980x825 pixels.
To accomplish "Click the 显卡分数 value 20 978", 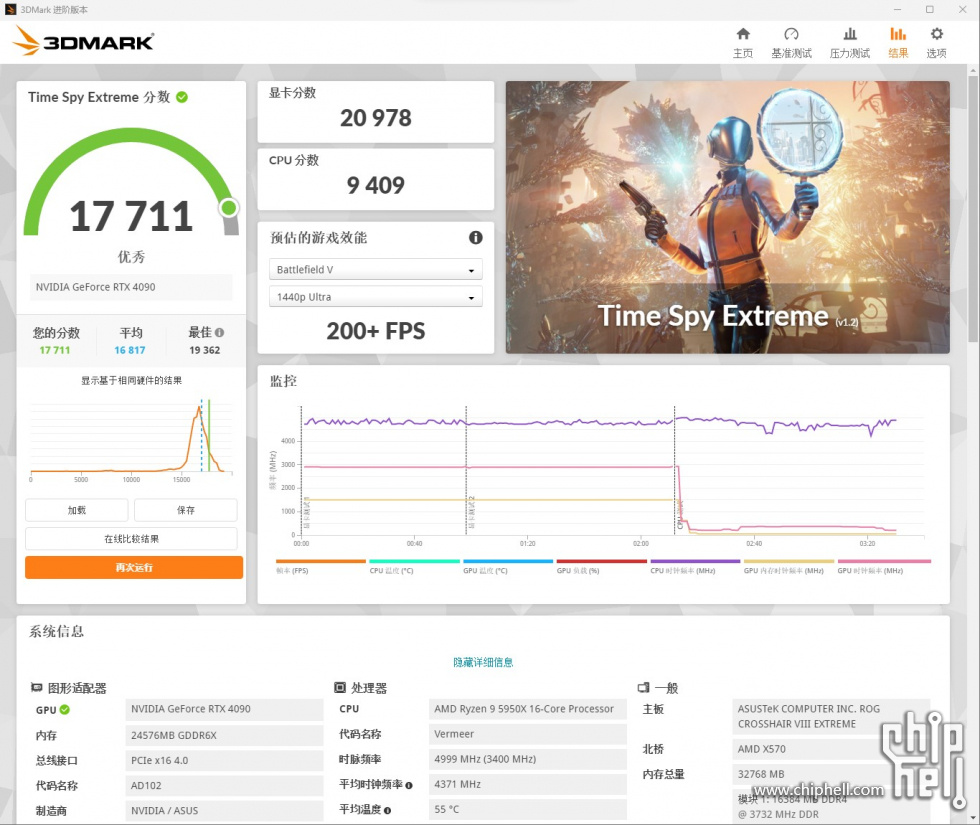I will pos(376,118).
